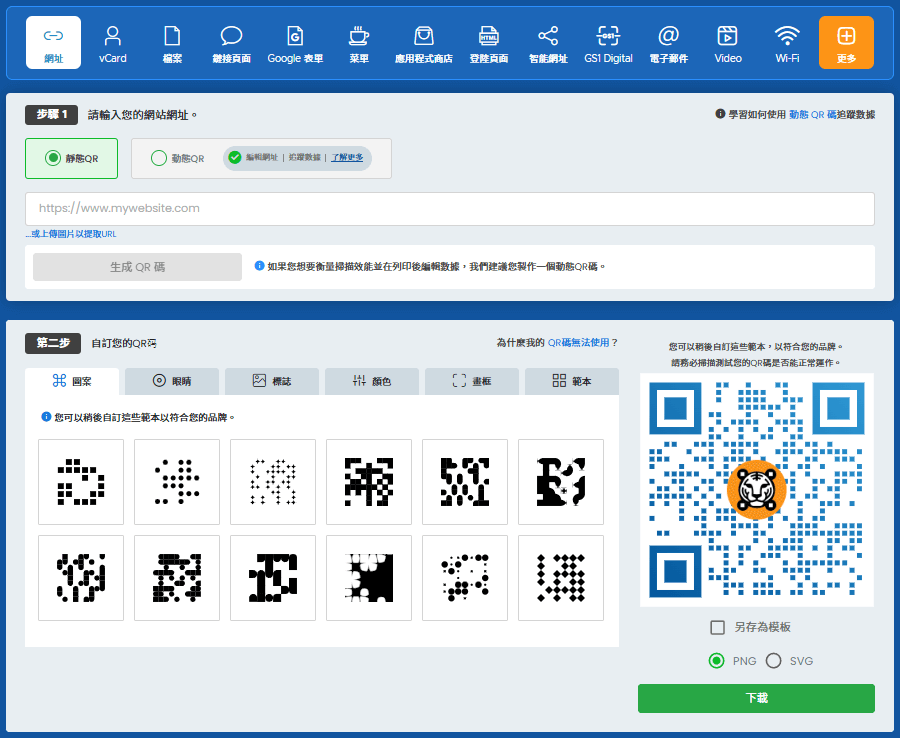
Task: Pick the flower-cutout QR pattern thumbnail
Action: coord(369,578)
